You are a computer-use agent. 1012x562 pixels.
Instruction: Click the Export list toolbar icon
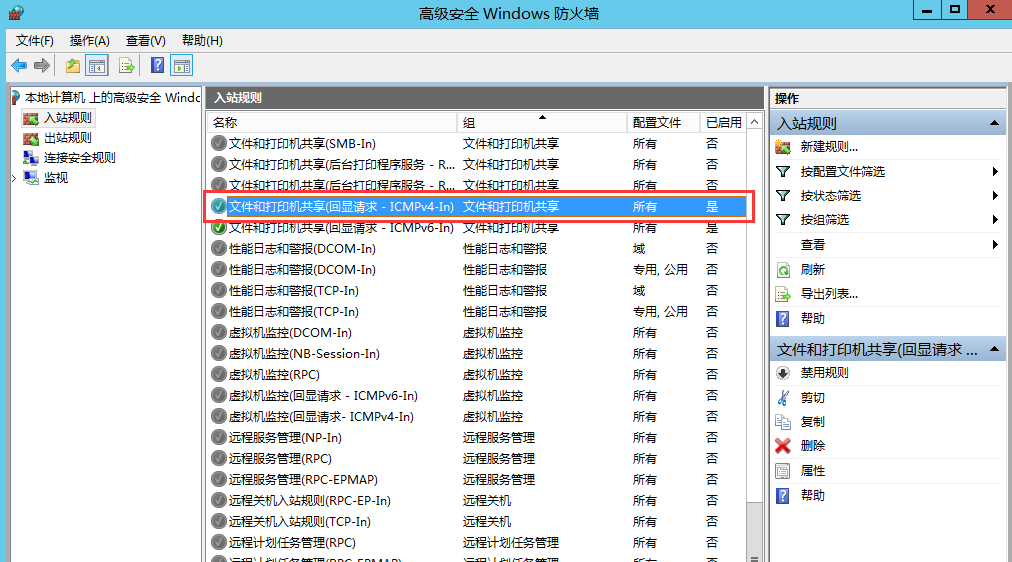coord(127,66)
